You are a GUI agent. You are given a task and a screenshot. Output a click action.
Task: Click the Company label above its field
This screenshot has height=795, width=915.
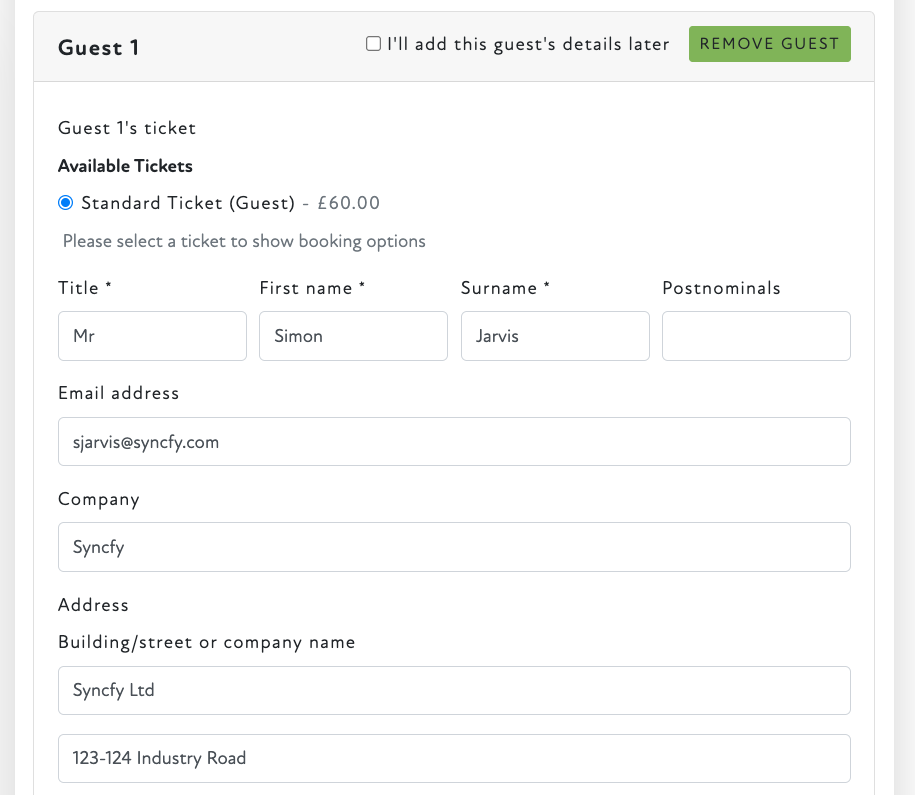tap(98, 499)
